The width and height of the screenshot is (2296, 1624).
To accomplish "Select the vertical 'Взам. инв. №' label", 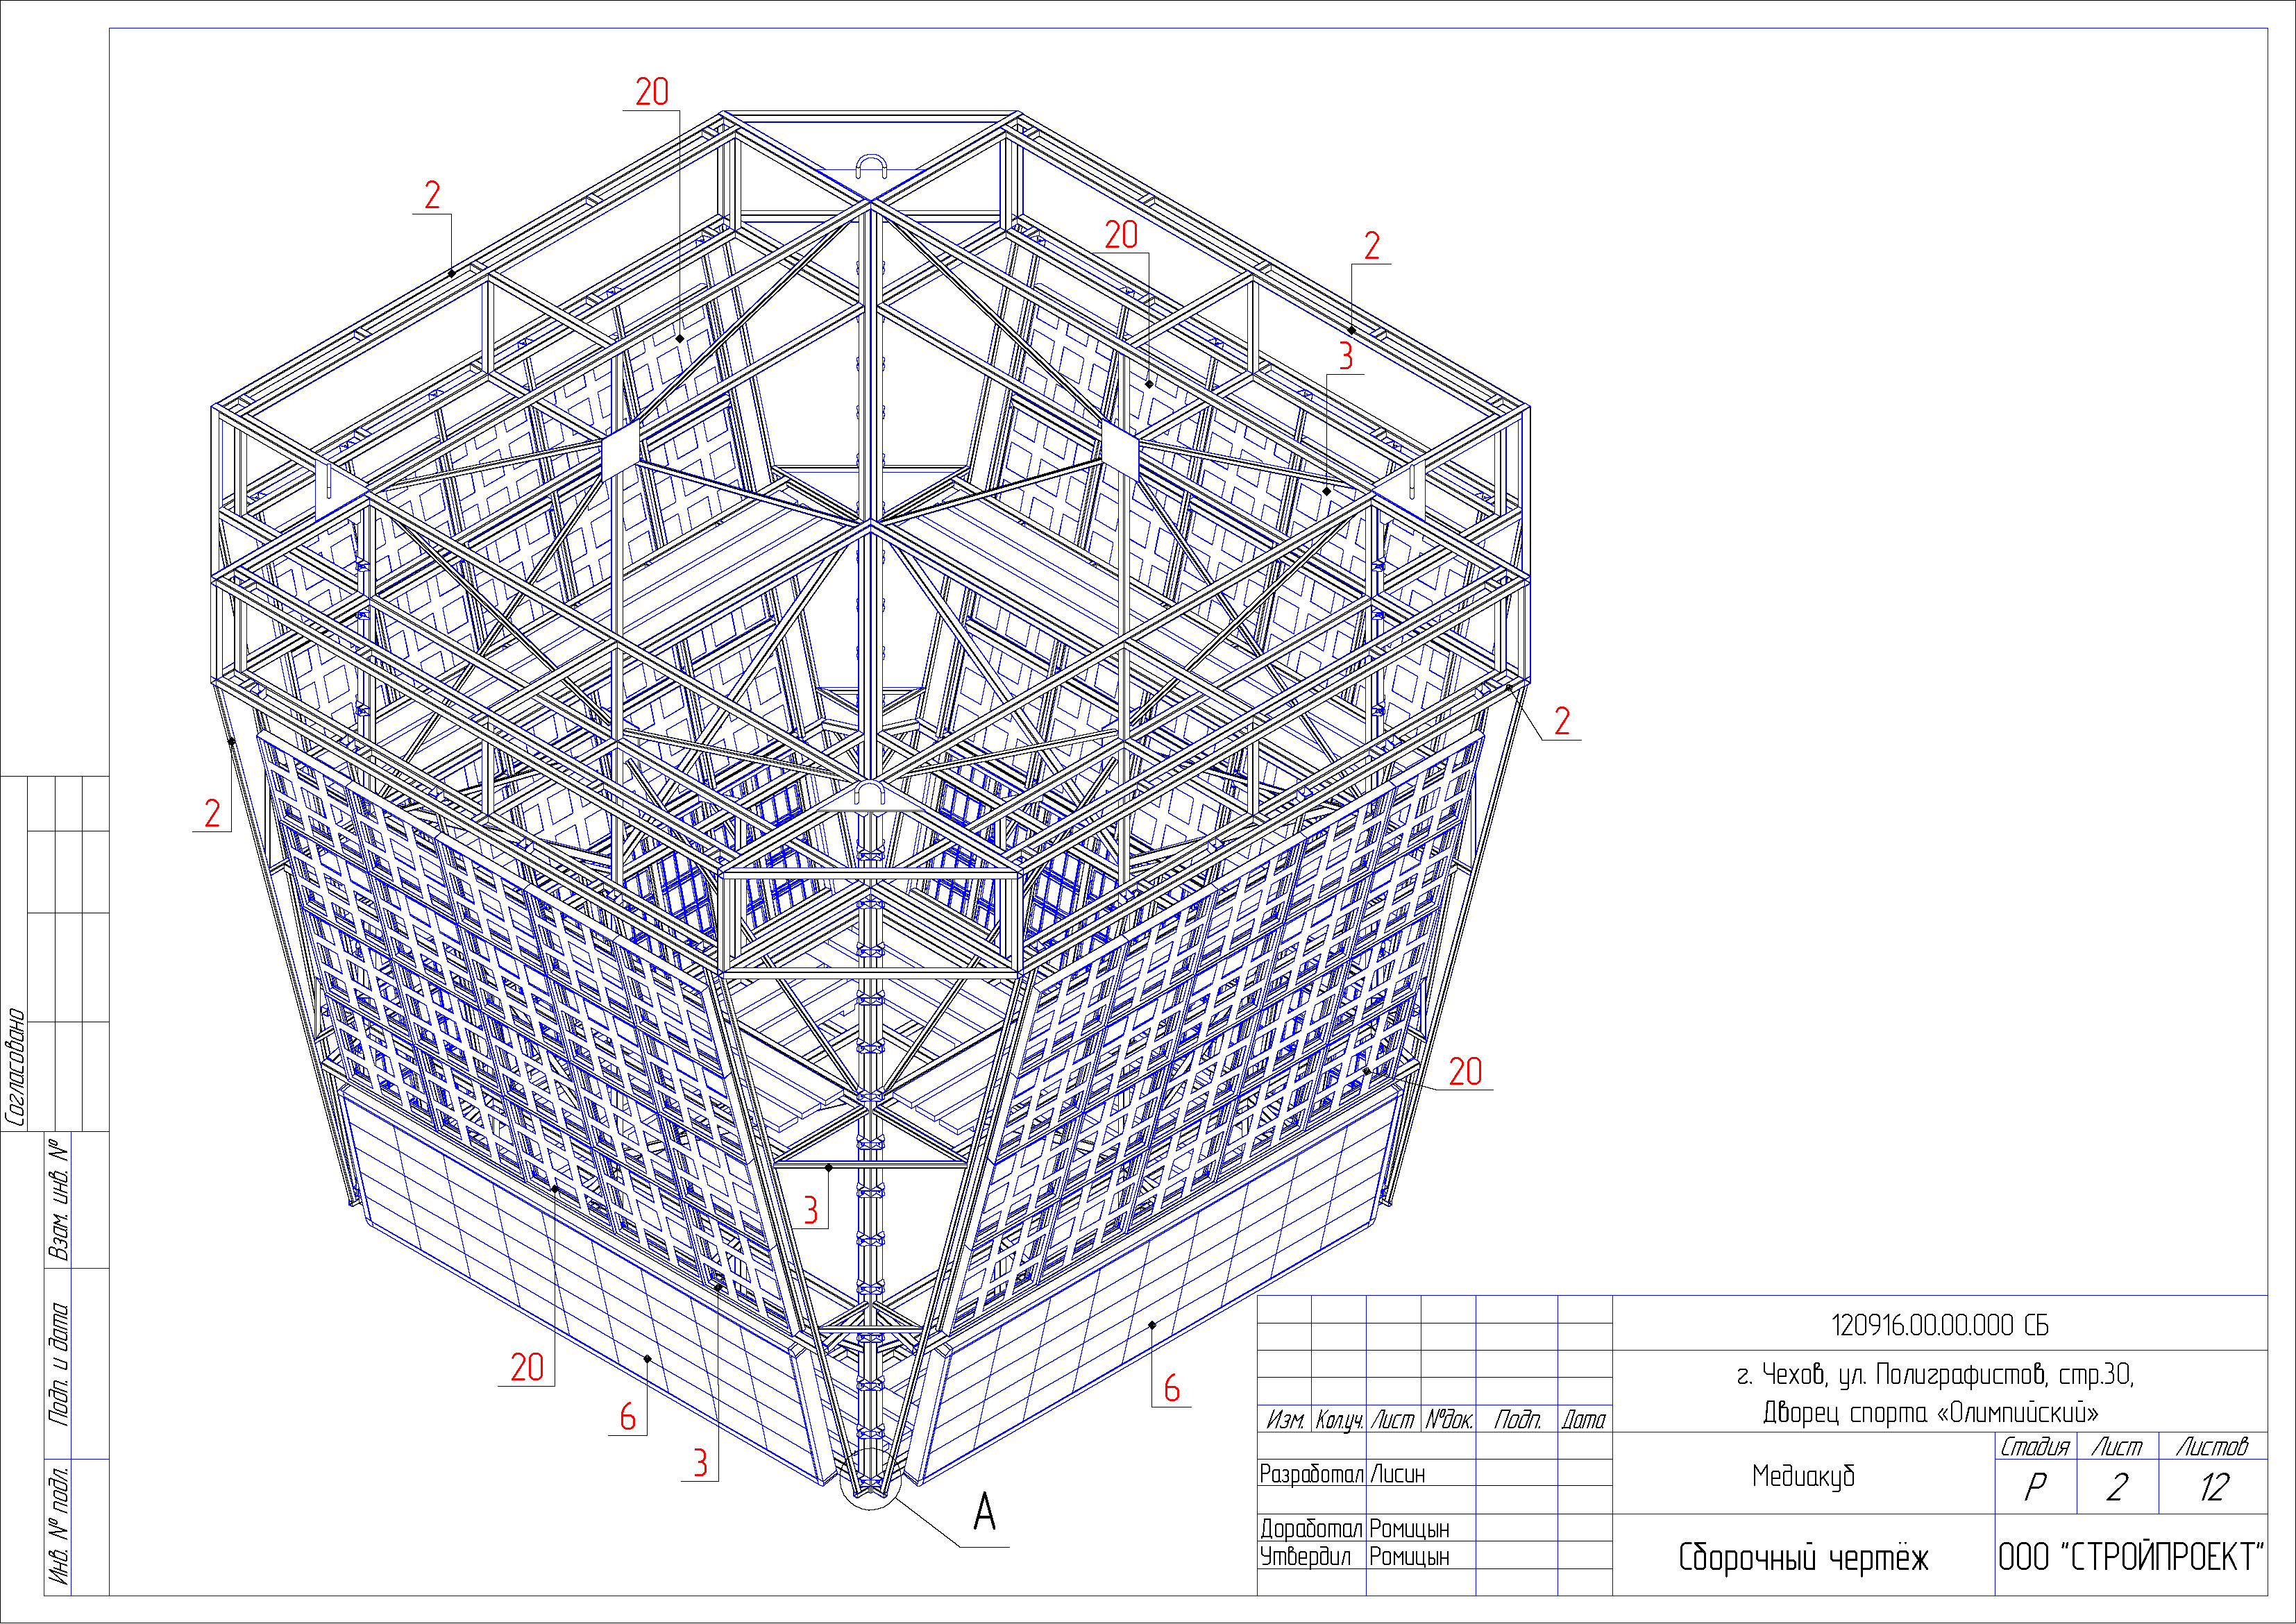I will point(60,1201).
